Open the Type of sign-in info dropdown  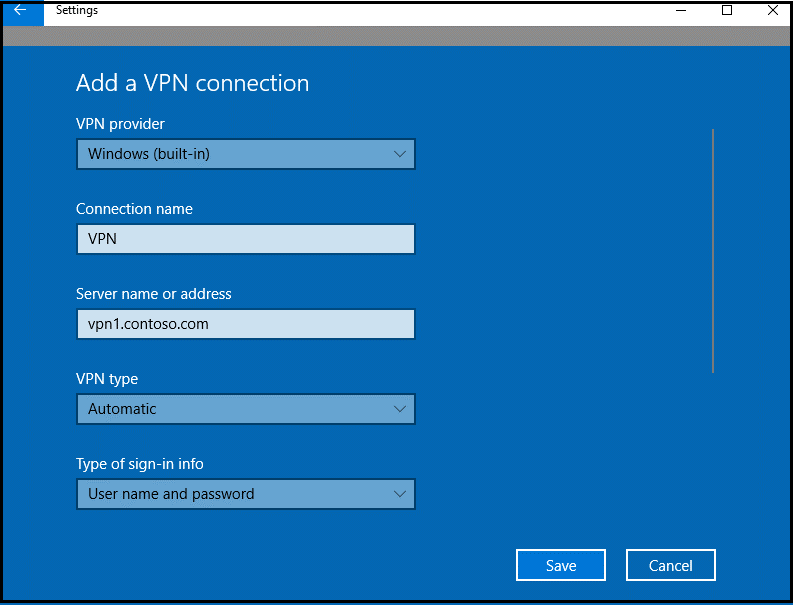pos(246,494)
